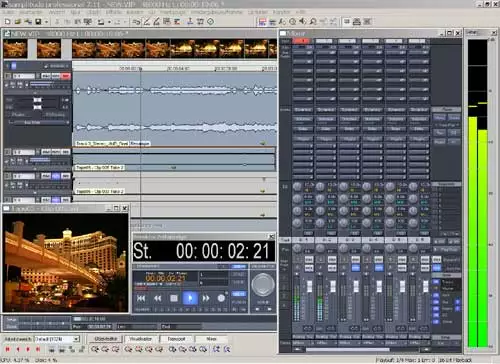Toggle the blue lit button on mixer channel 4
500x364 pixels.
[x=379, y=267]
